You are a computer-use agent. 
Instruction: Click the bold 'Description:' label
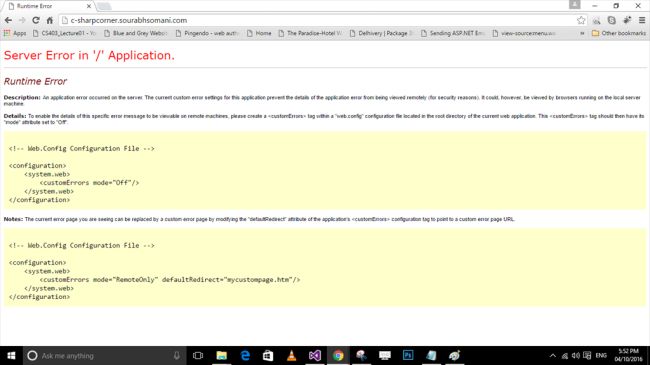click(22, 97)
